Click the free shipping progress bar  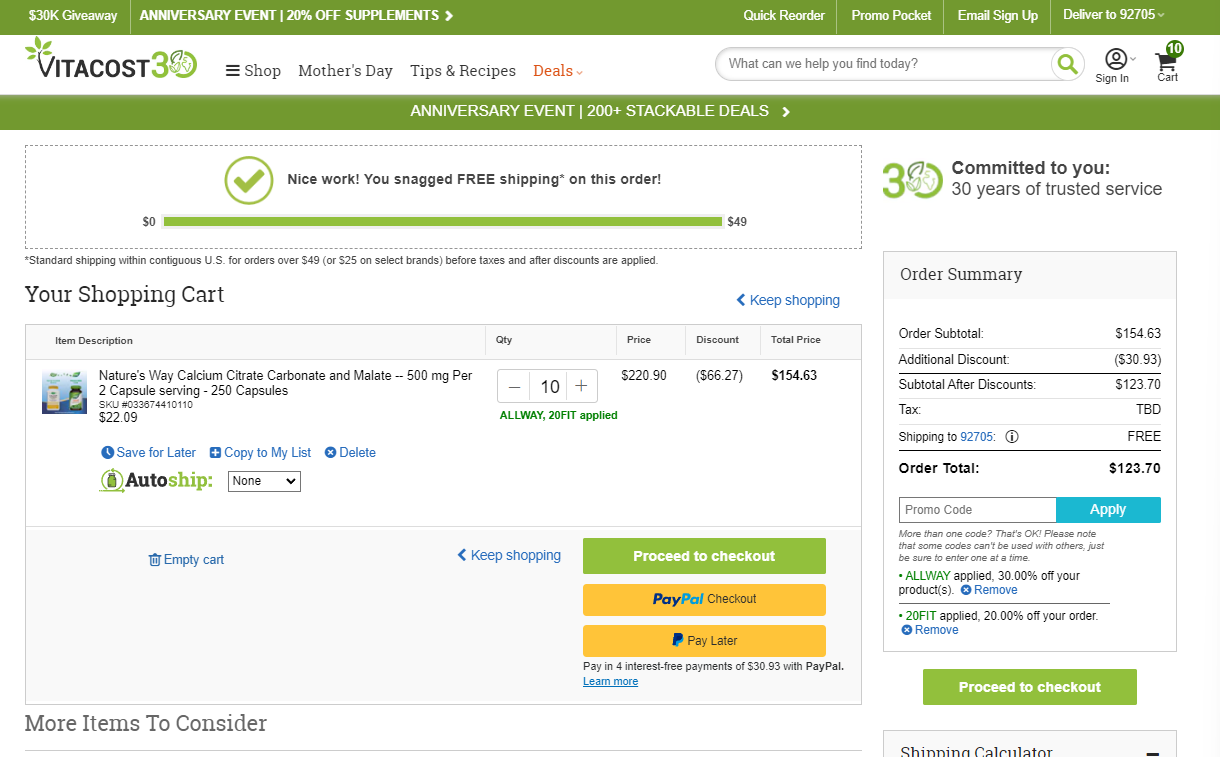443,221
